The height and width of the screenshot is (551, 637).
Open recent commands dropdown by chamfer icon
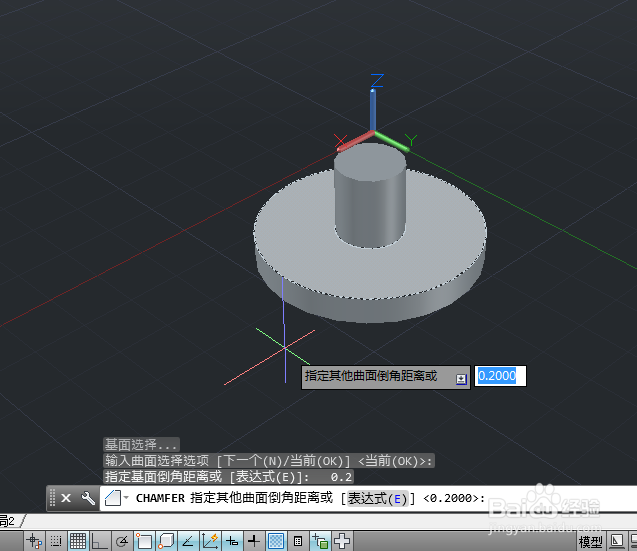coord(126,498)
